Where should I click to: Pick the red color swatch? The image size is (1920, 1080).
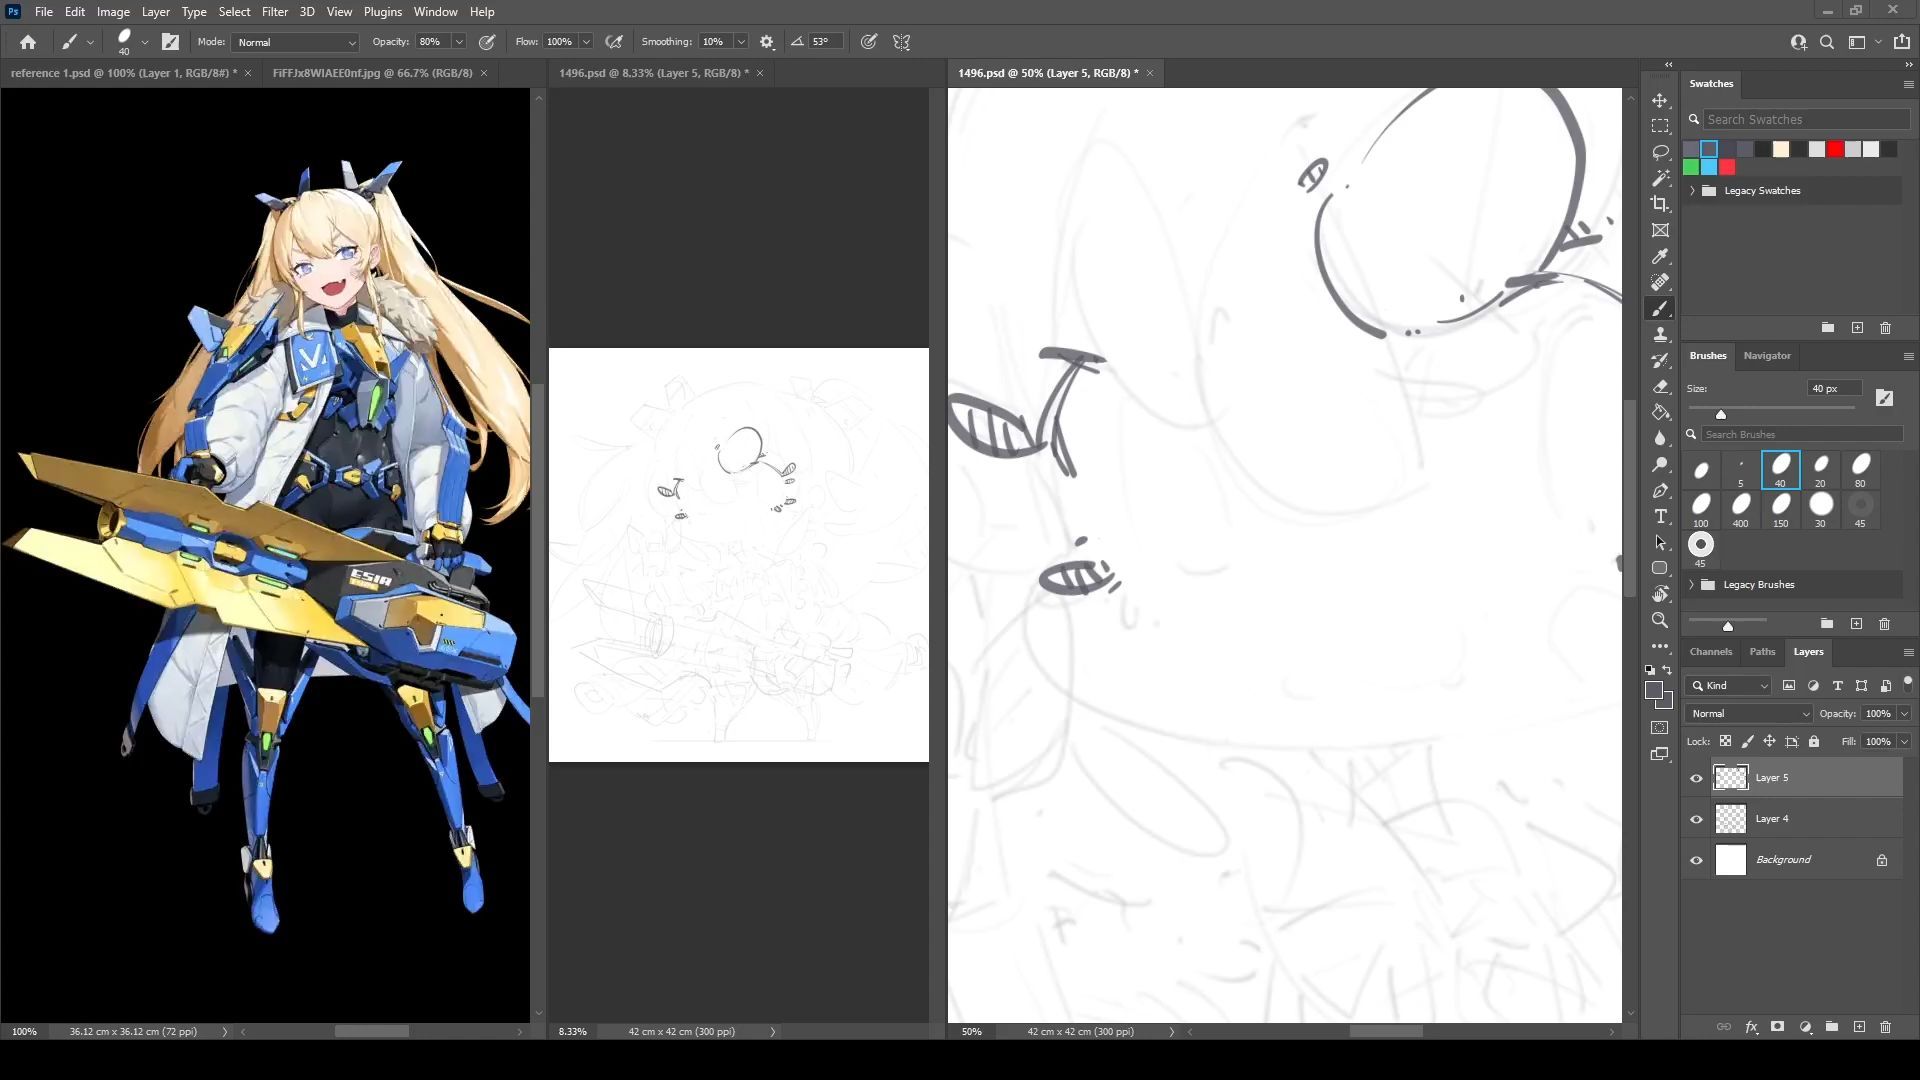[1835, 149]
